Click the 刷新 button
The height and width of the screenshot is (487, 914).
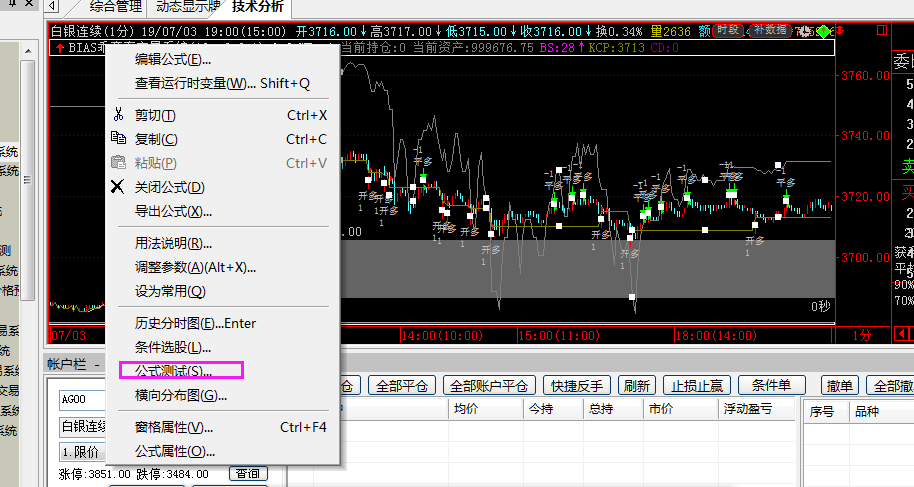pos(637,386)
